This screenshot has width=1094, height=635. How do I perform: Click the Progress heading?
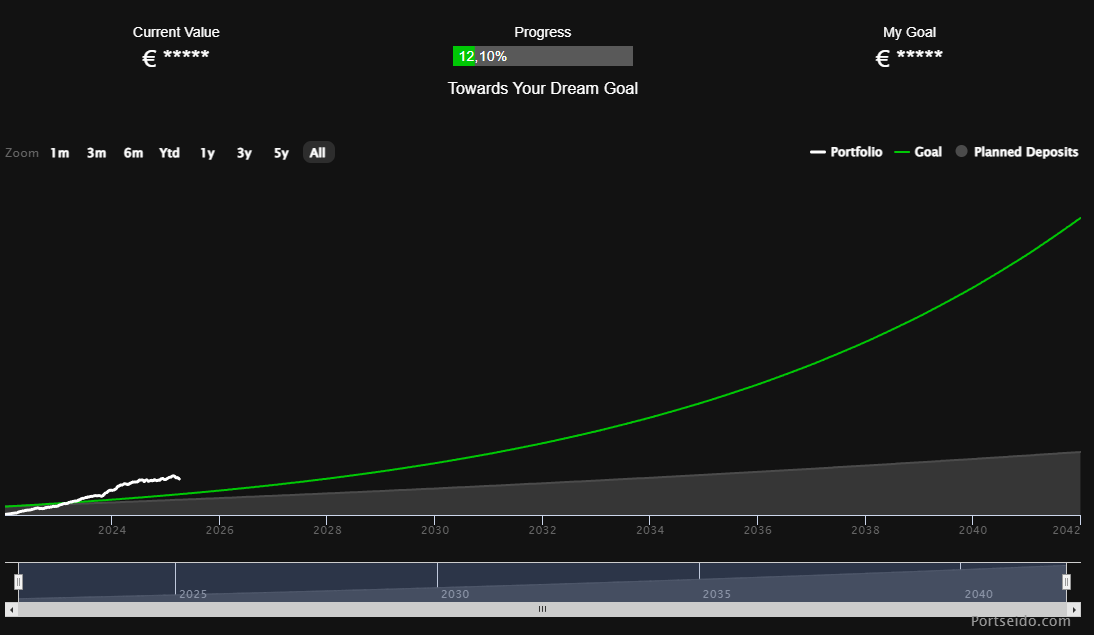543,32
